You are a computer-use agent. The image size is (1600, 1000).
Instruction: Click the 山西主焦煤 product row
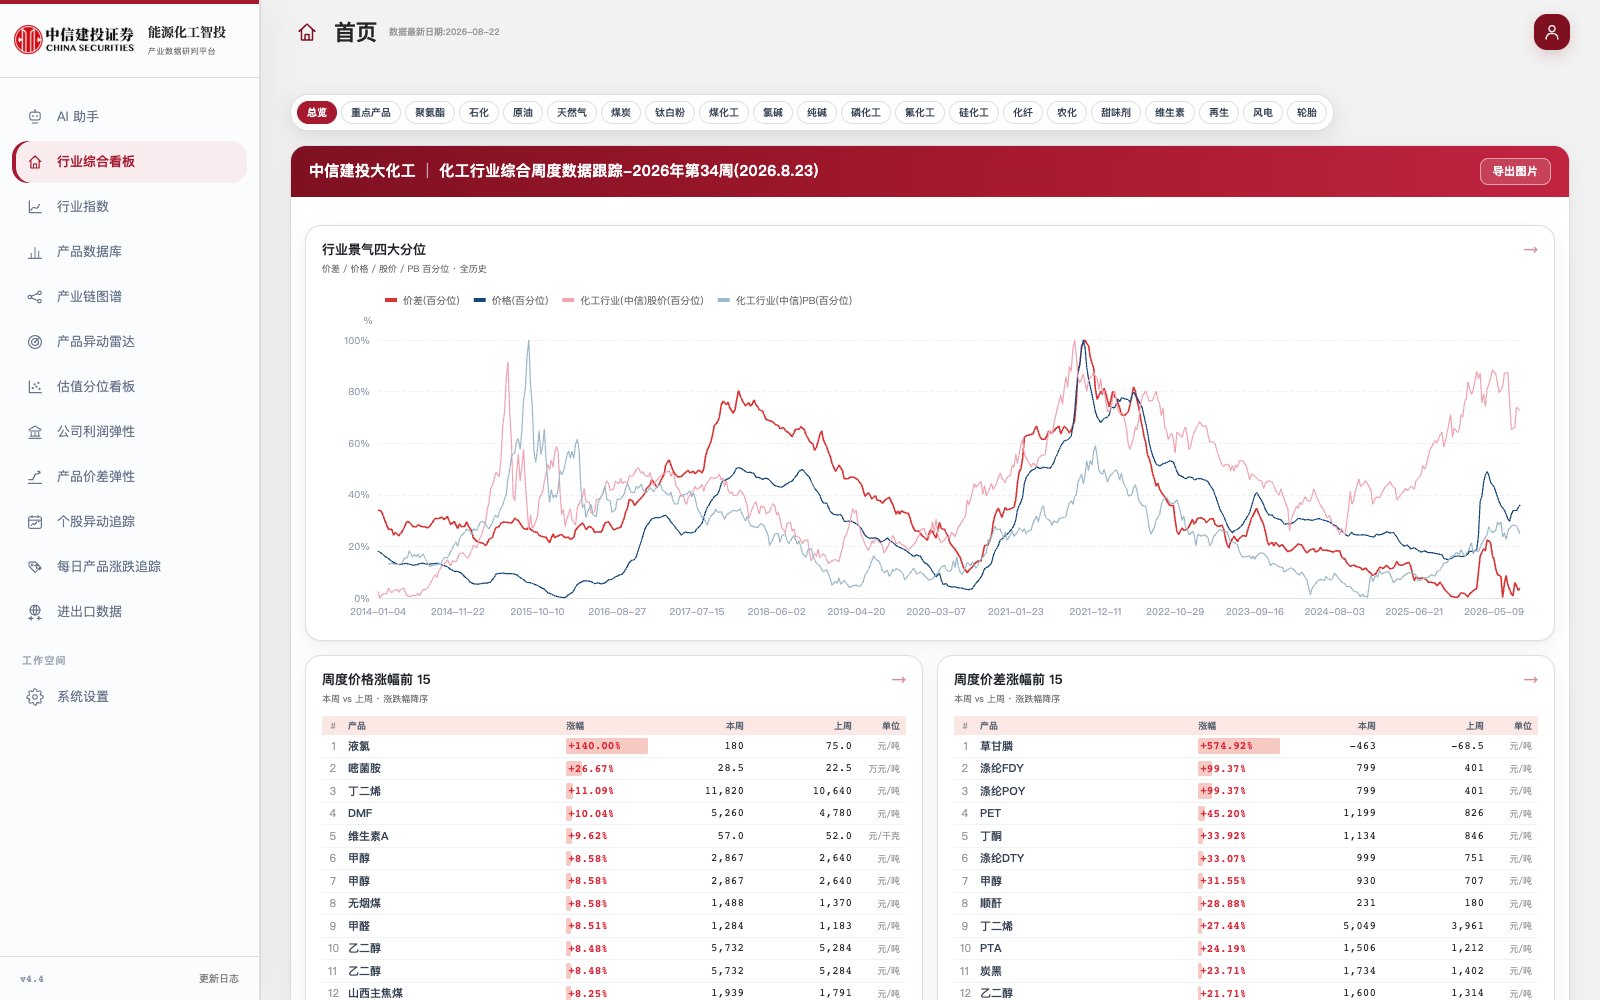[614, 992]
